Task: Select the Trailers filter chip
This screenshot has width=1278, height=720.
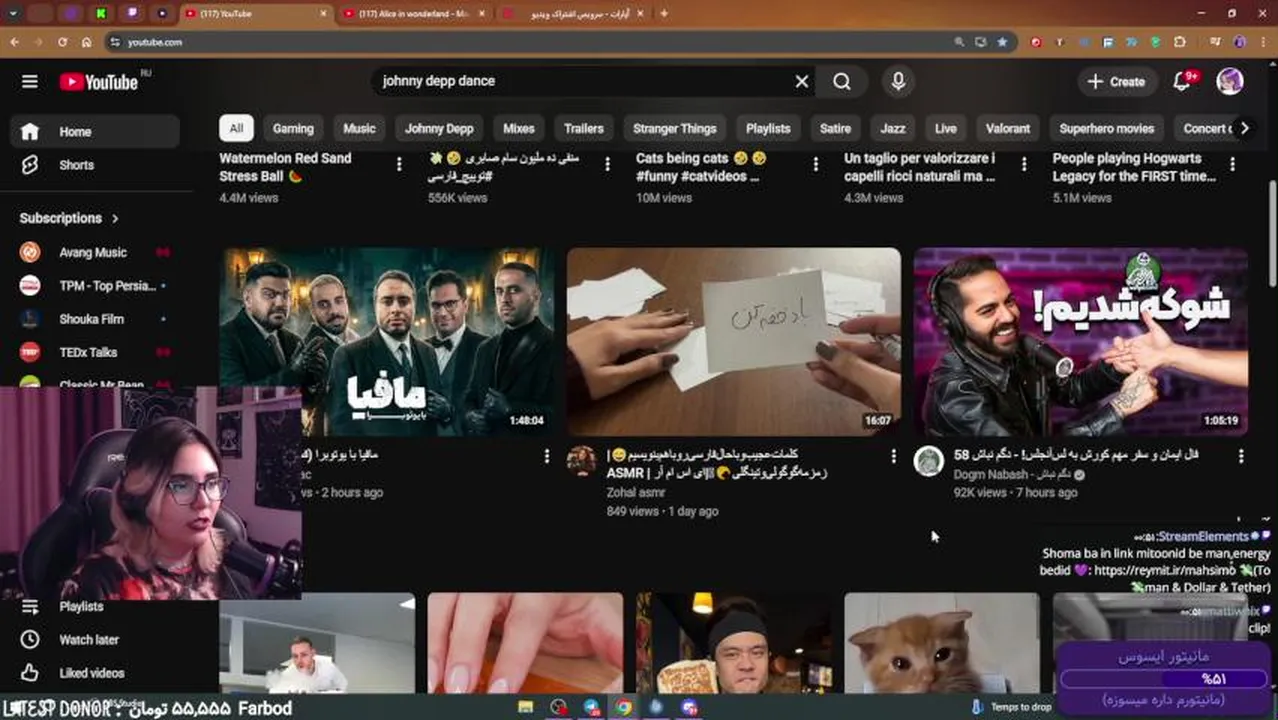Action: point(583,128)
